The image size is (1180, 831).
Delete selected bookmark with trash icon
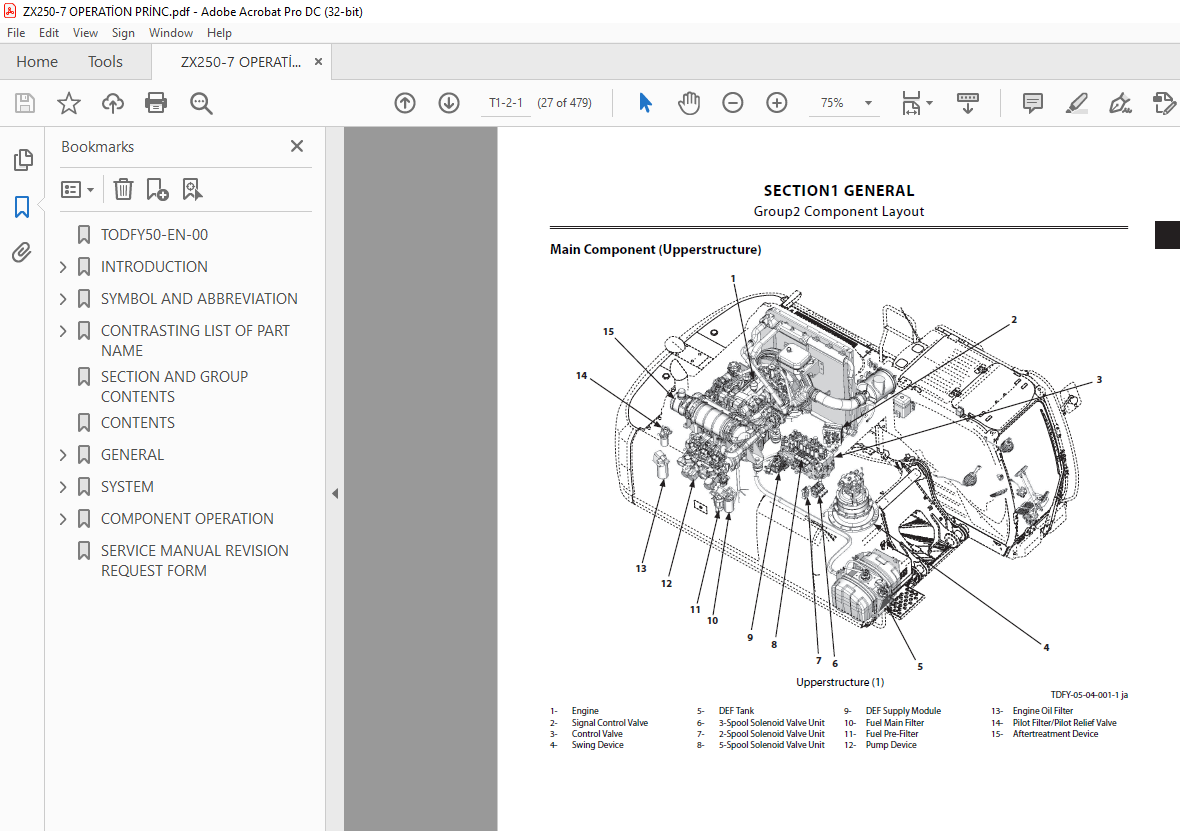(x=123, y=189)
